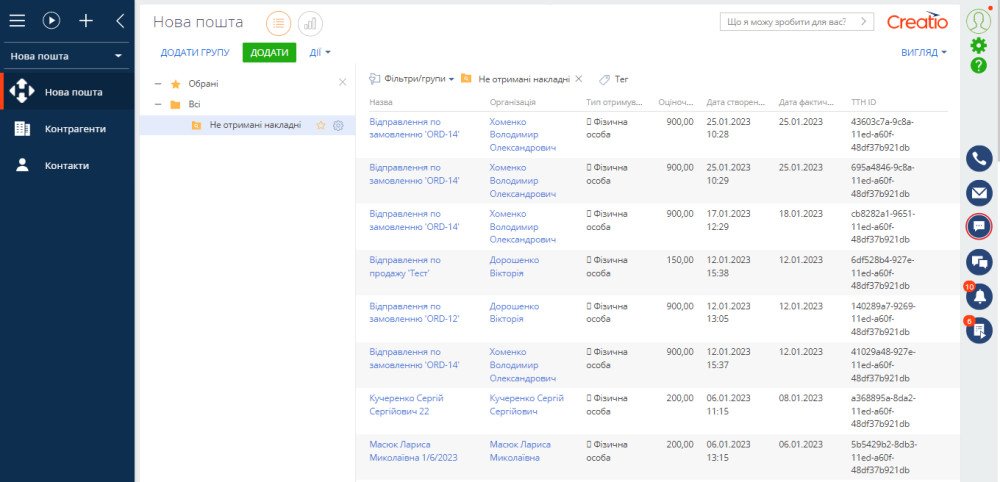
Task: Remove 'Не отримані накладні' filter with X
Action: point(578,79)
